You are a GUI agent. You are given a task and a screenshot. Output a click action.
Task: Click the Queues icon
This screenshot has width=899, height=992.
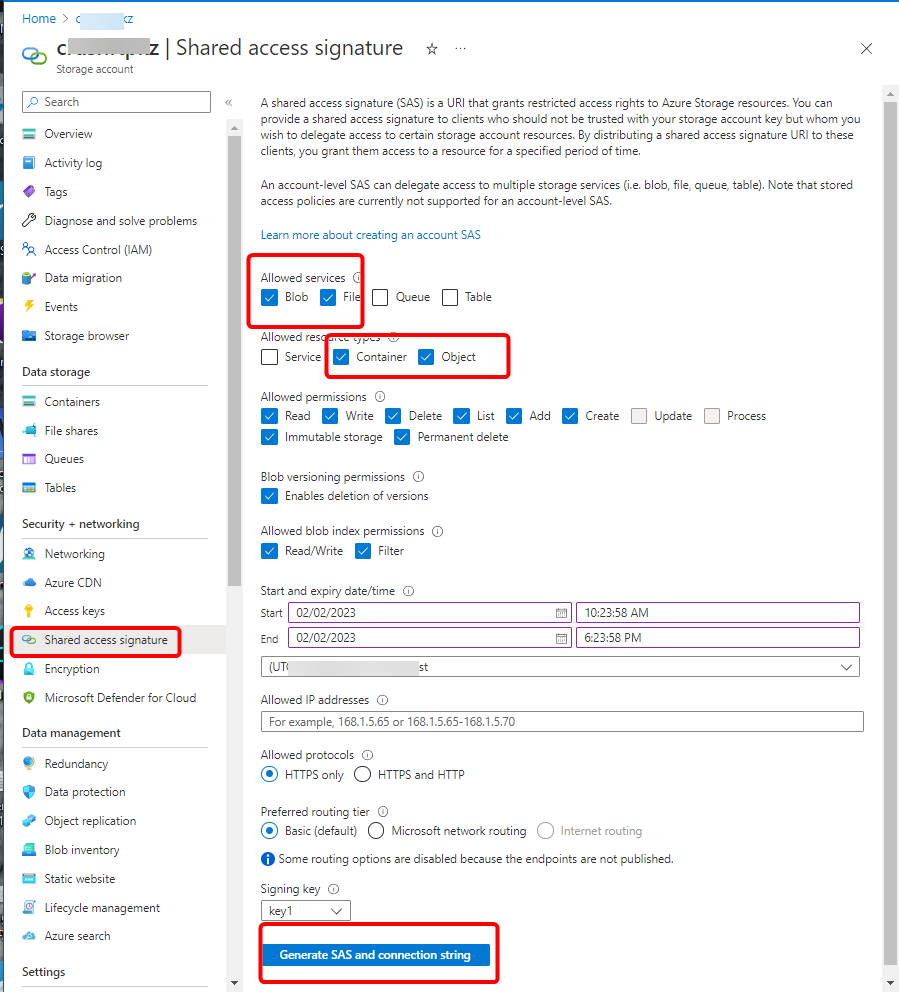tap(29, 459)
